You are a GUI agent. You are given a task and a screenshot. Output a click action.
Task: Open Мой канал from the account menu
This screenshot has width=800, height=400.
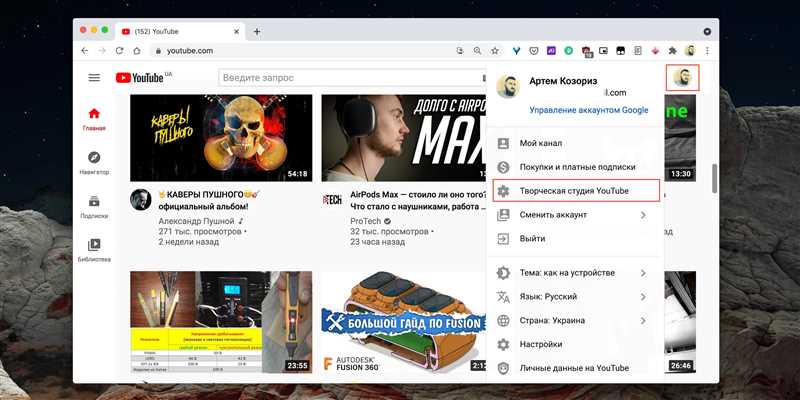575,143
